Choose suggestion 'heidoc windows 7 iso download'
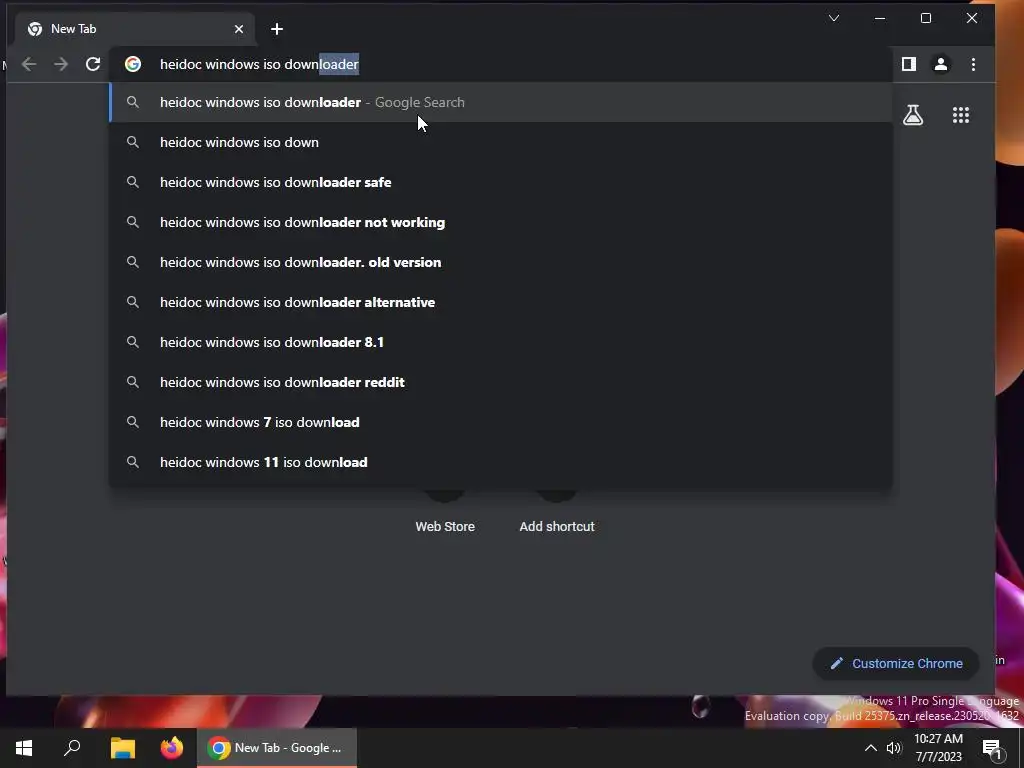This screenshot has height=768, width=1024. [501, 422]
